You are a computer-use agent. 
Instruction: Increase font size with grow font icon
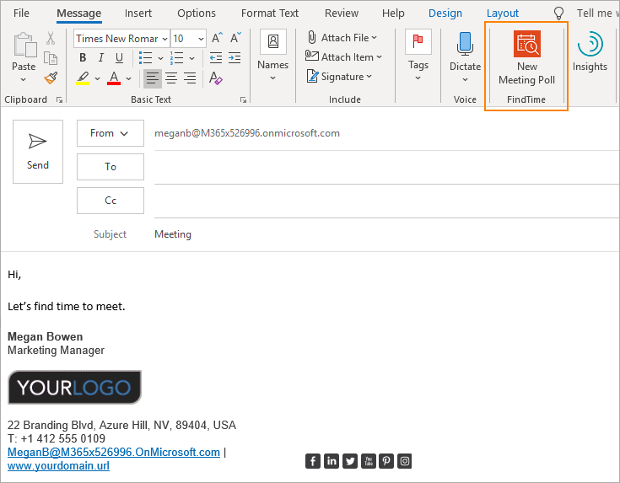point(217,38)
